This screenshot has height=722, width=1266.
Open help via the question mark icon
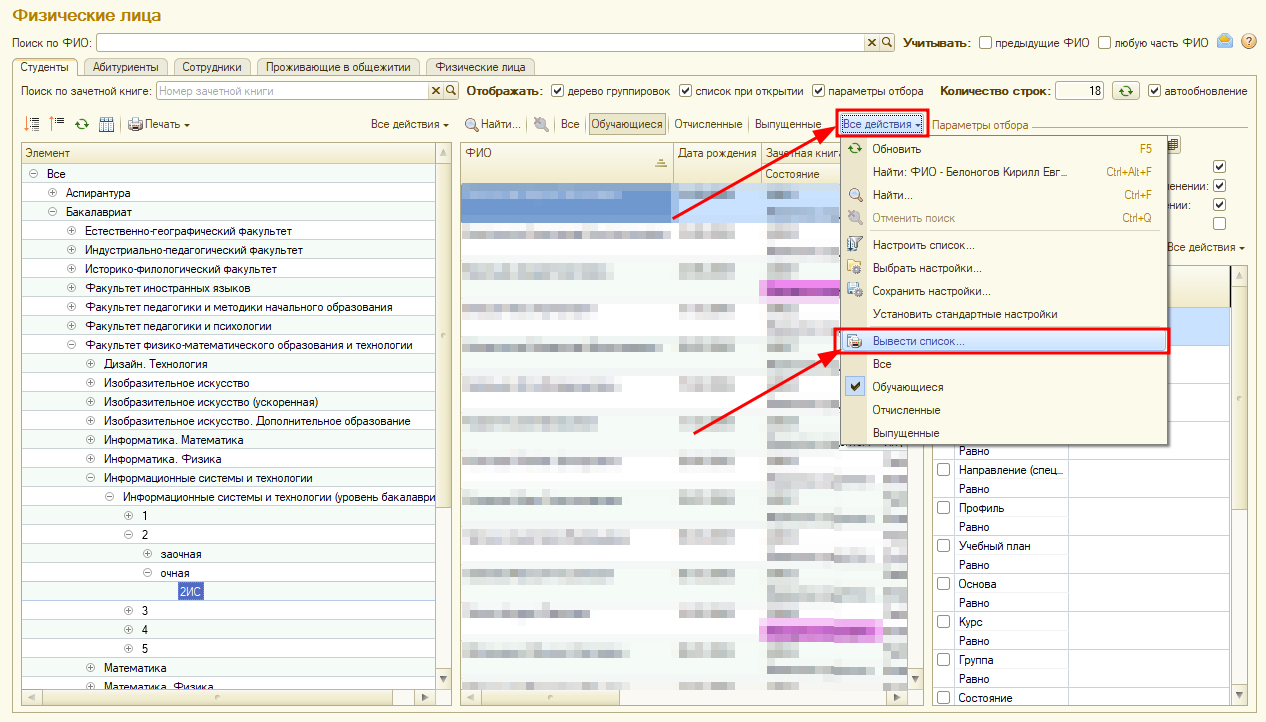(x=1248, y=42)
